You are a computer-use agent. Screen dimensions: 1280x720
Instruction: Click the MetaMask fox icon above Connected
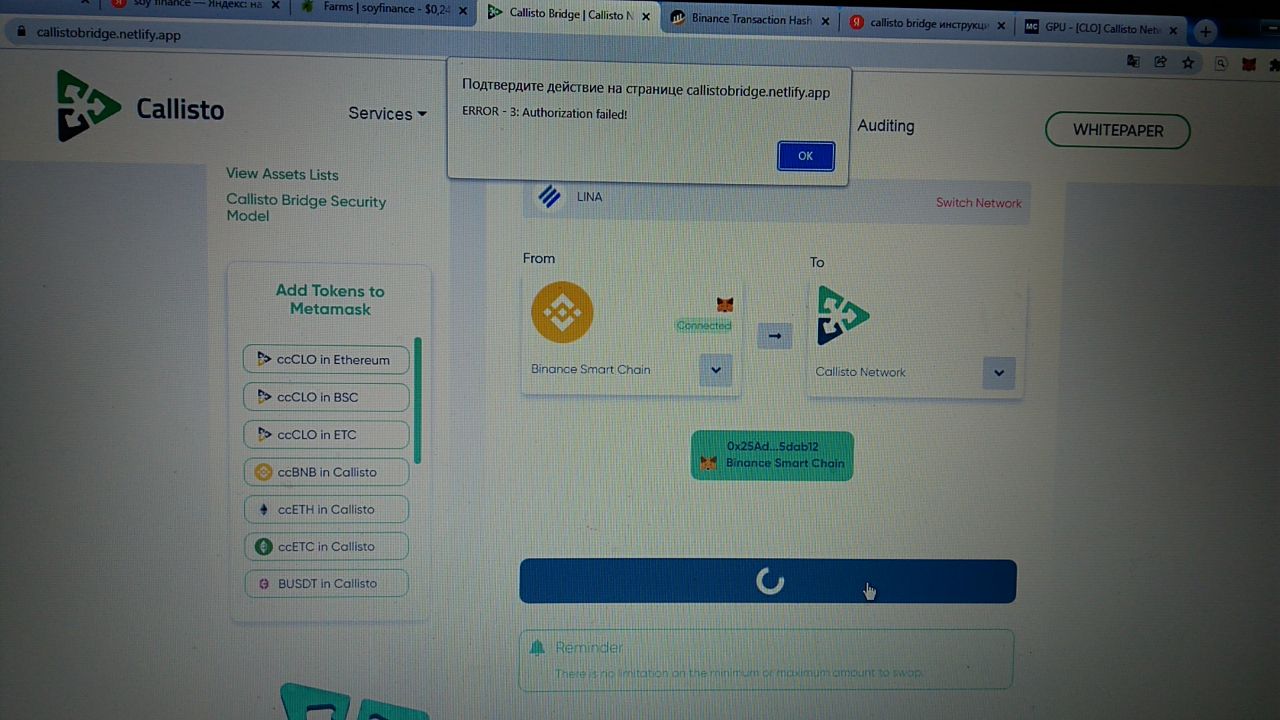[x=725, y=304]
